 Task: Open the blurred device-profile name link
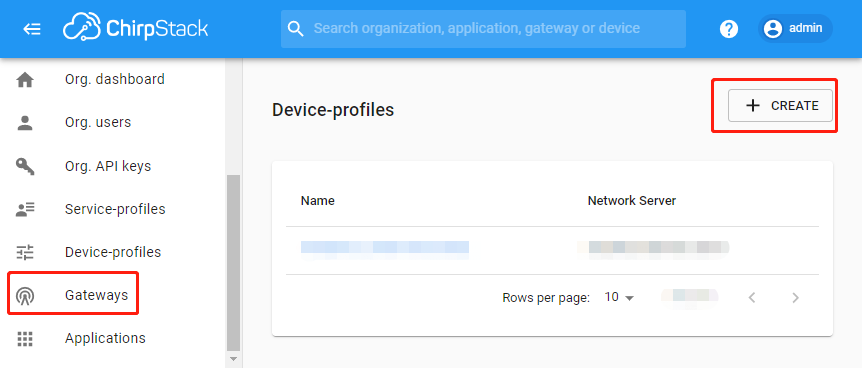385,248
